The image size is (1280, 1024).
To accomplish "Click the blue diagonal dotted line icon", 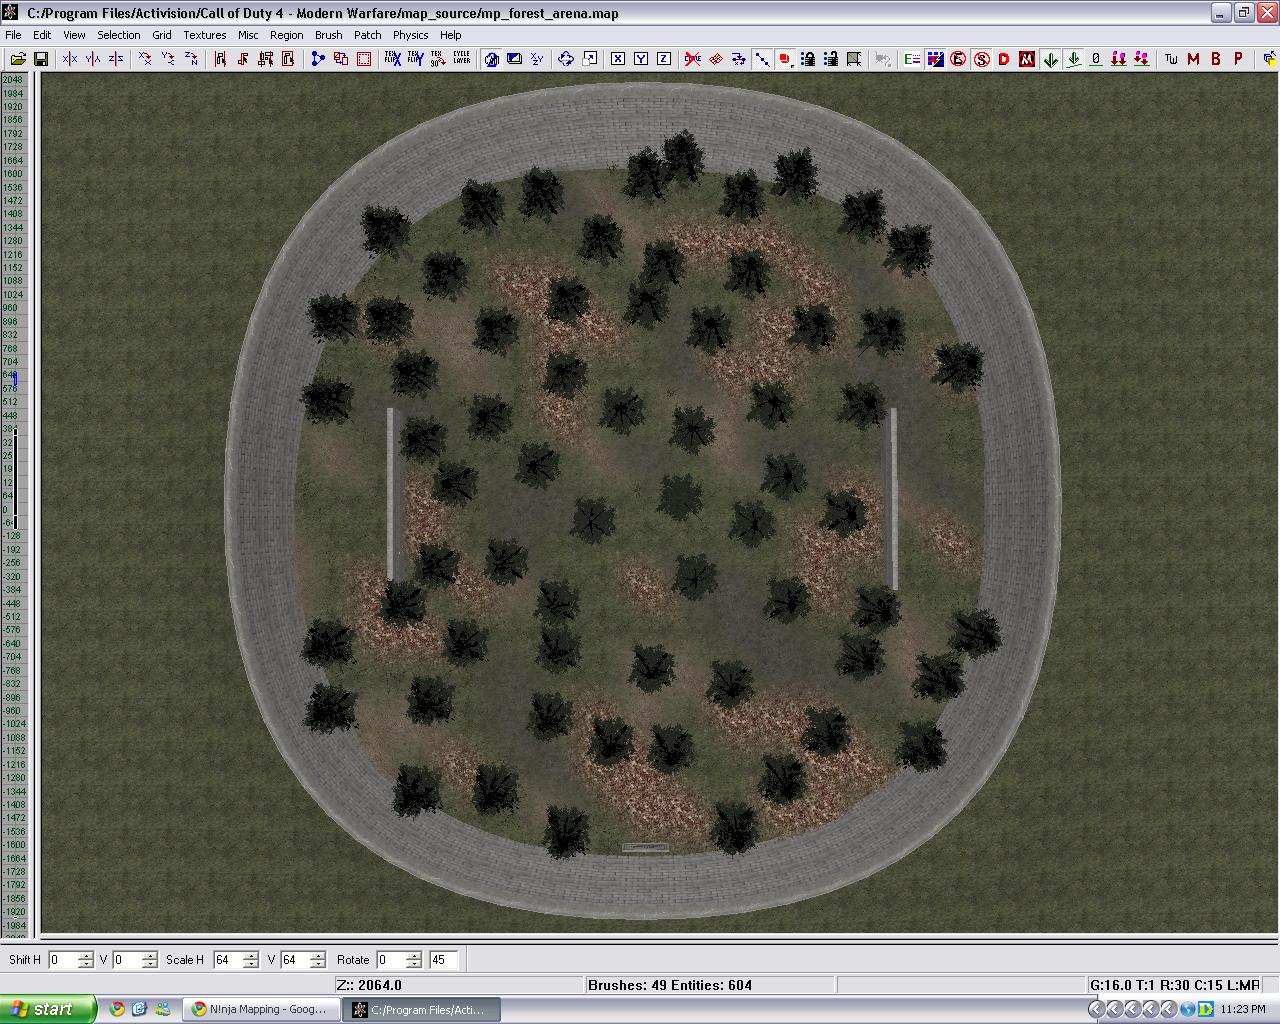I will coord(762,59).
